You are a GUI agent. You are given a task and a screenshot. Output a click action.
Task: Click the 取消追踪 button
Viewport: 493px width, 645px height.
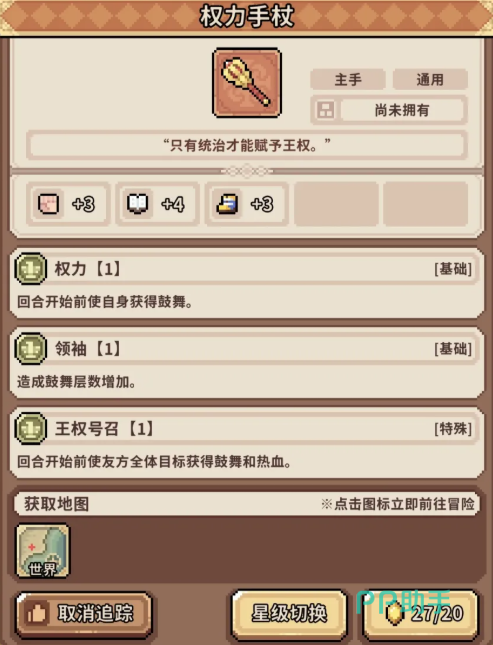[84, 614]
